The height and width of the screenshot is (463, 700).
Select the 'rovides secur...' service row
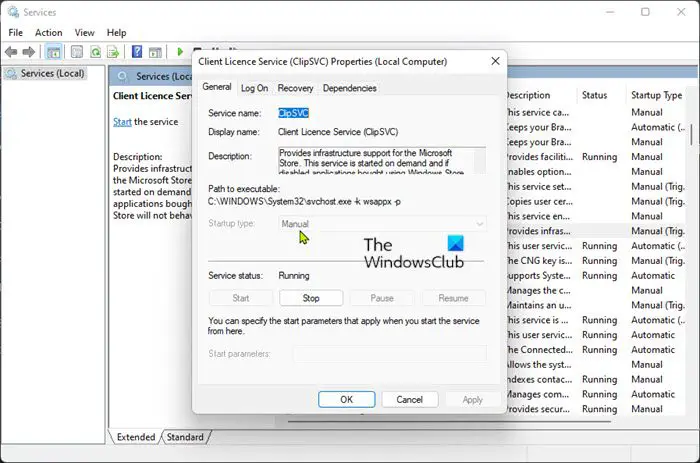tap(596, 409)
